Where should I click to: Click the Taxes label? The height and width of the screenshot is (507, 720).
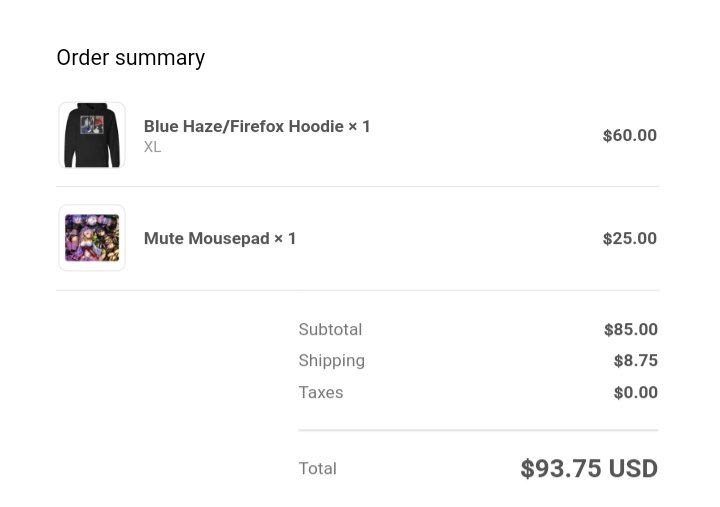[x=321, y=393]
